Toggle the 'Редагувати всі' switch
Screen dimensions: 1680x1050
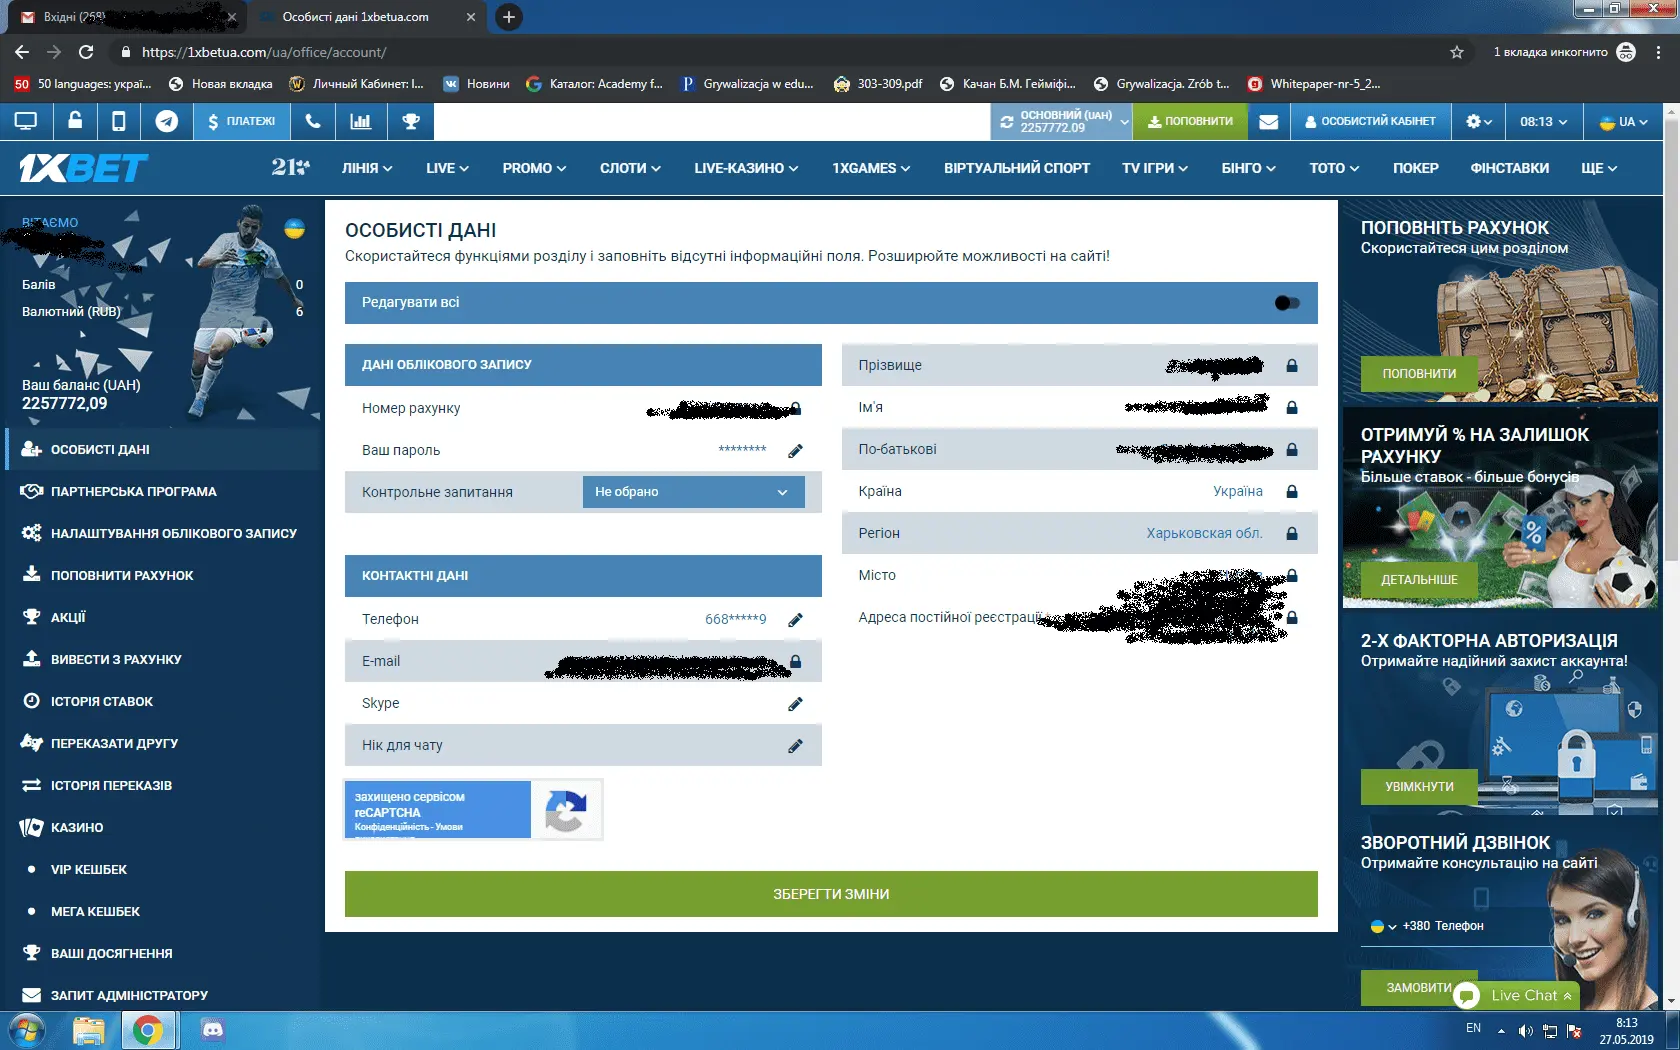(x=1287, y=303)
